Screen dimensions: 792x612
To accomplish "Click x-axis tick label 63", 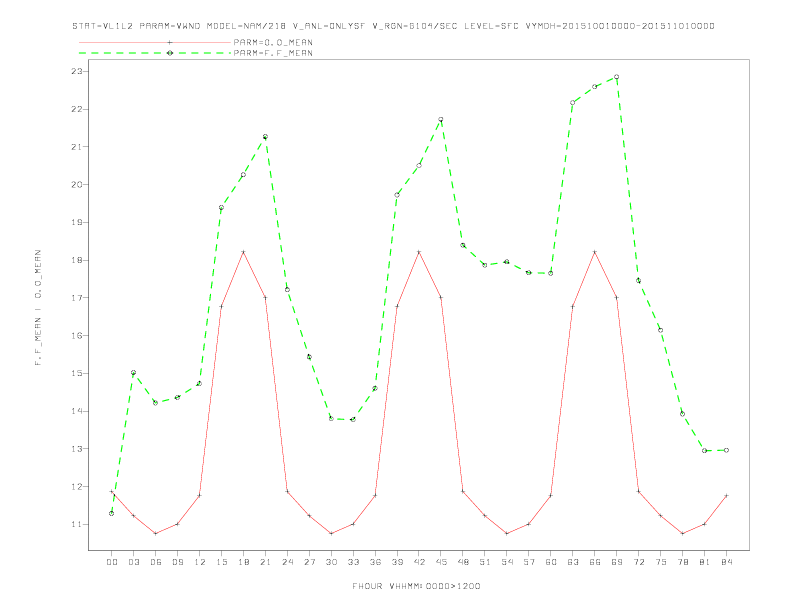I will [573, 562].
